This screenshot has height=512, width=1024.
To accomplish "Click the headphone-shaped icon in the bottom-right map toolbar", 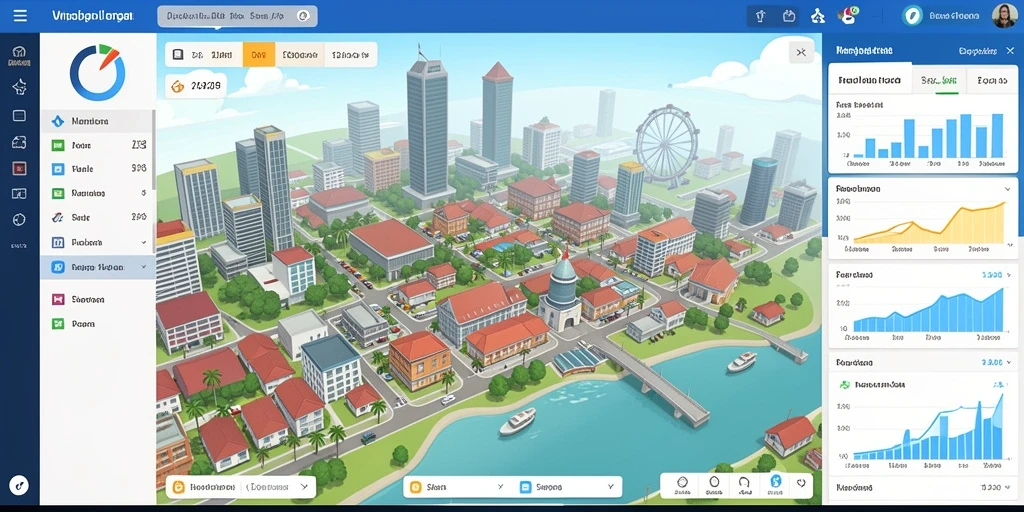I will pyautogui.click(x=744, y=483).
